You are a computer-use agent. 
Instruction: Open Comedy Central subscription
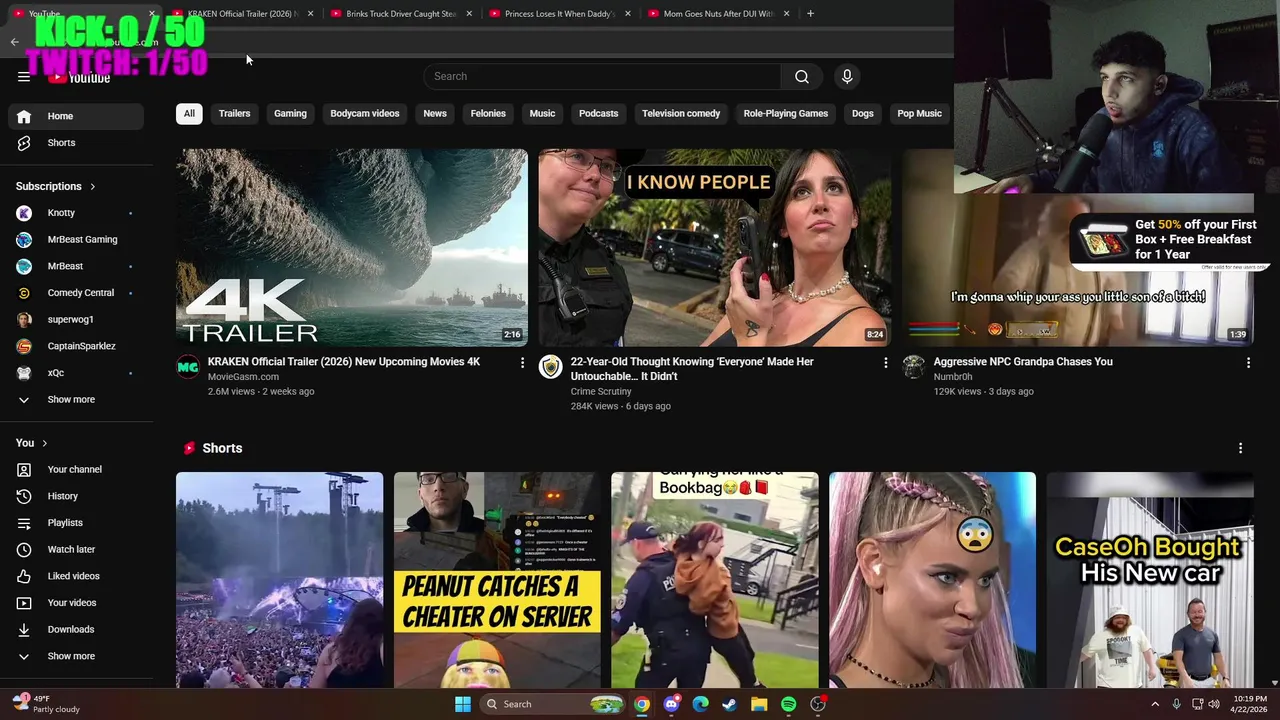pos(76,293)
